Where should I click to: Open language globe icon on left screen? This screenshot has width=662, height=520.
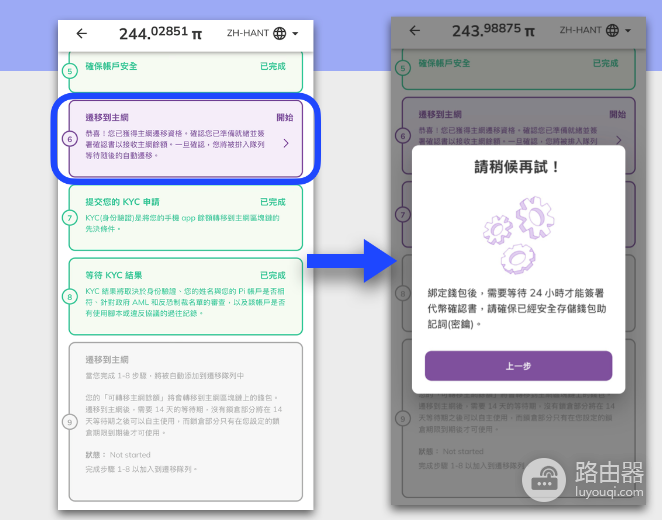pyautogui.click(x=279, y=33)
